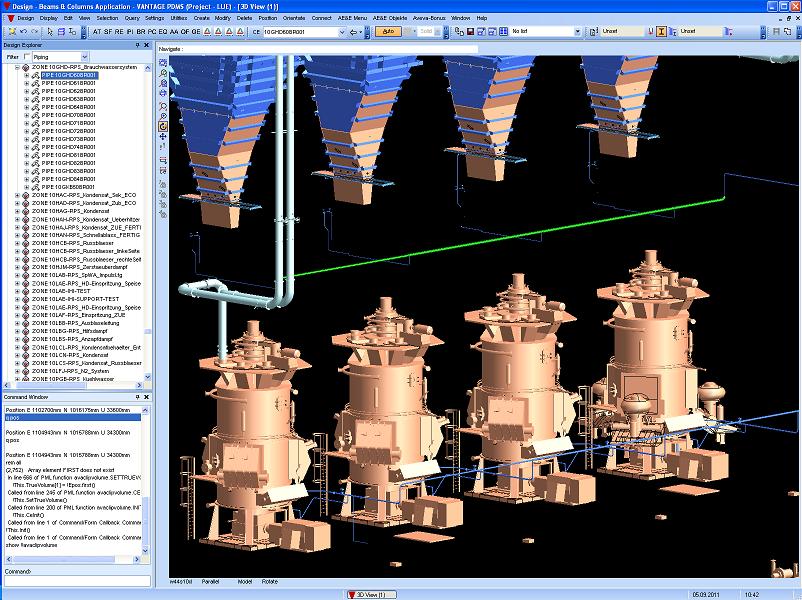Click the orange Auto button
This screenshot has height=600, width=802.
click(x=390, y=31)
